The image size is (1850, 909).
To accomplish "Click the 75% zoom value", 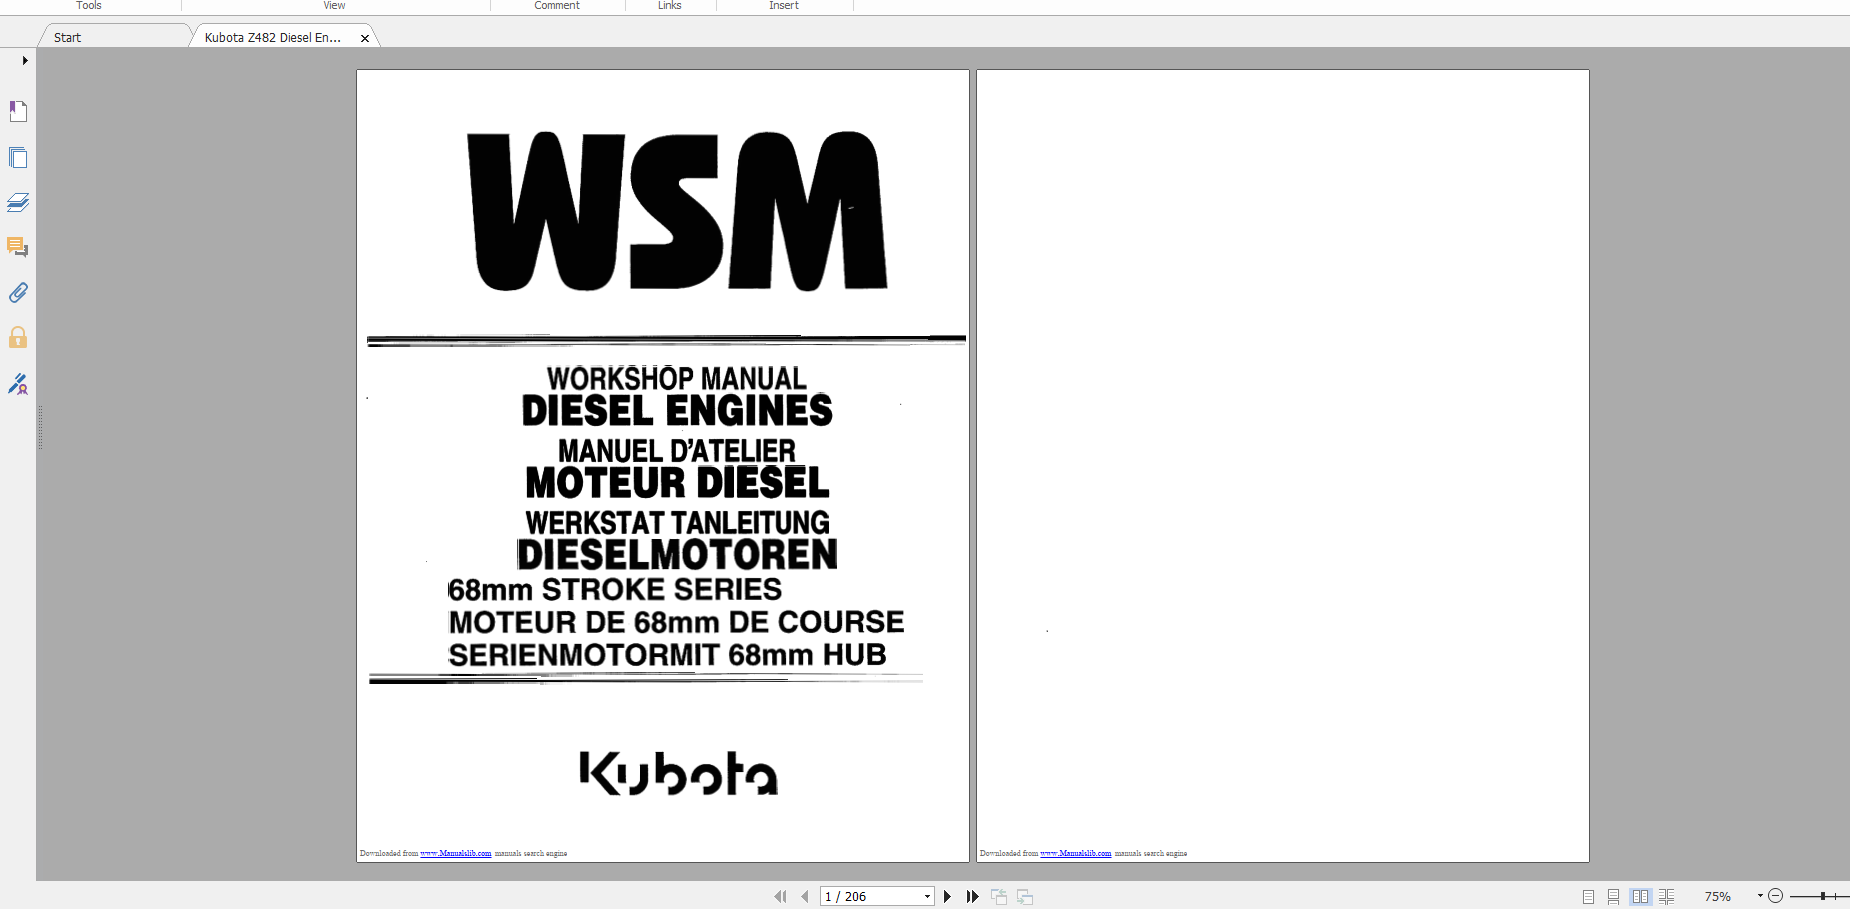I will pyautogui.click(x=1718, y=897).
